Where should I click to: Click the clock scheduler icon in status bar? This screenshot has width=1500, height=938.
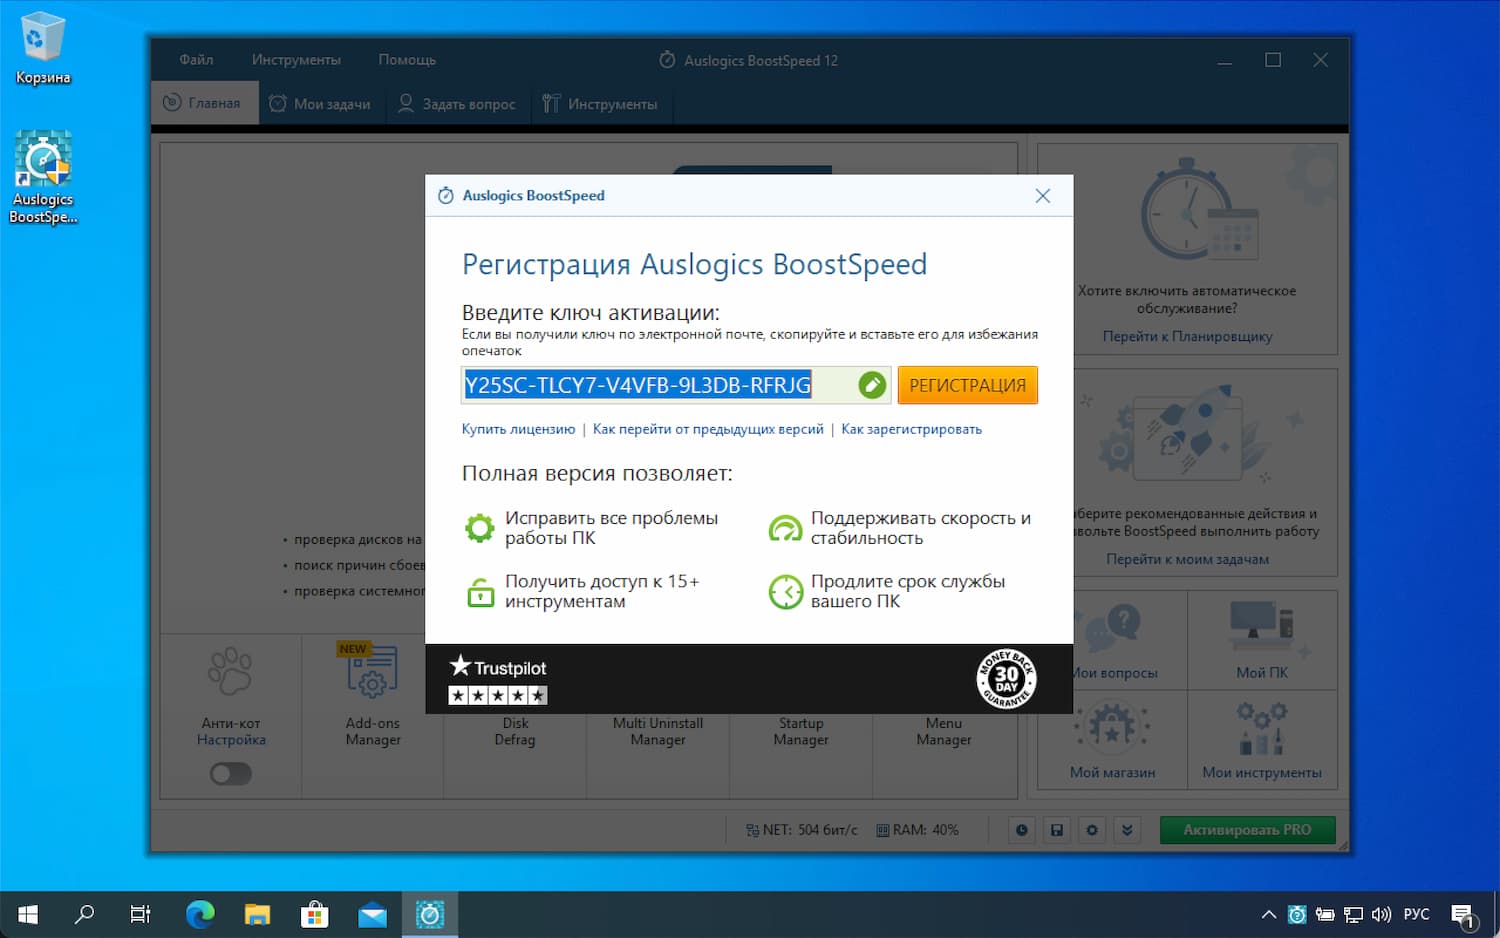tap(1021, 830)
